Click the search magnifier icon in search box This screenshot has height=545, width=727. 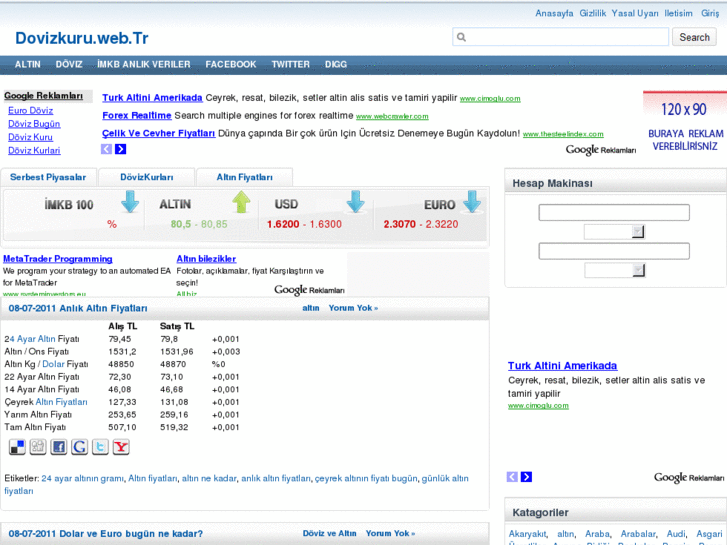point(461,37)
